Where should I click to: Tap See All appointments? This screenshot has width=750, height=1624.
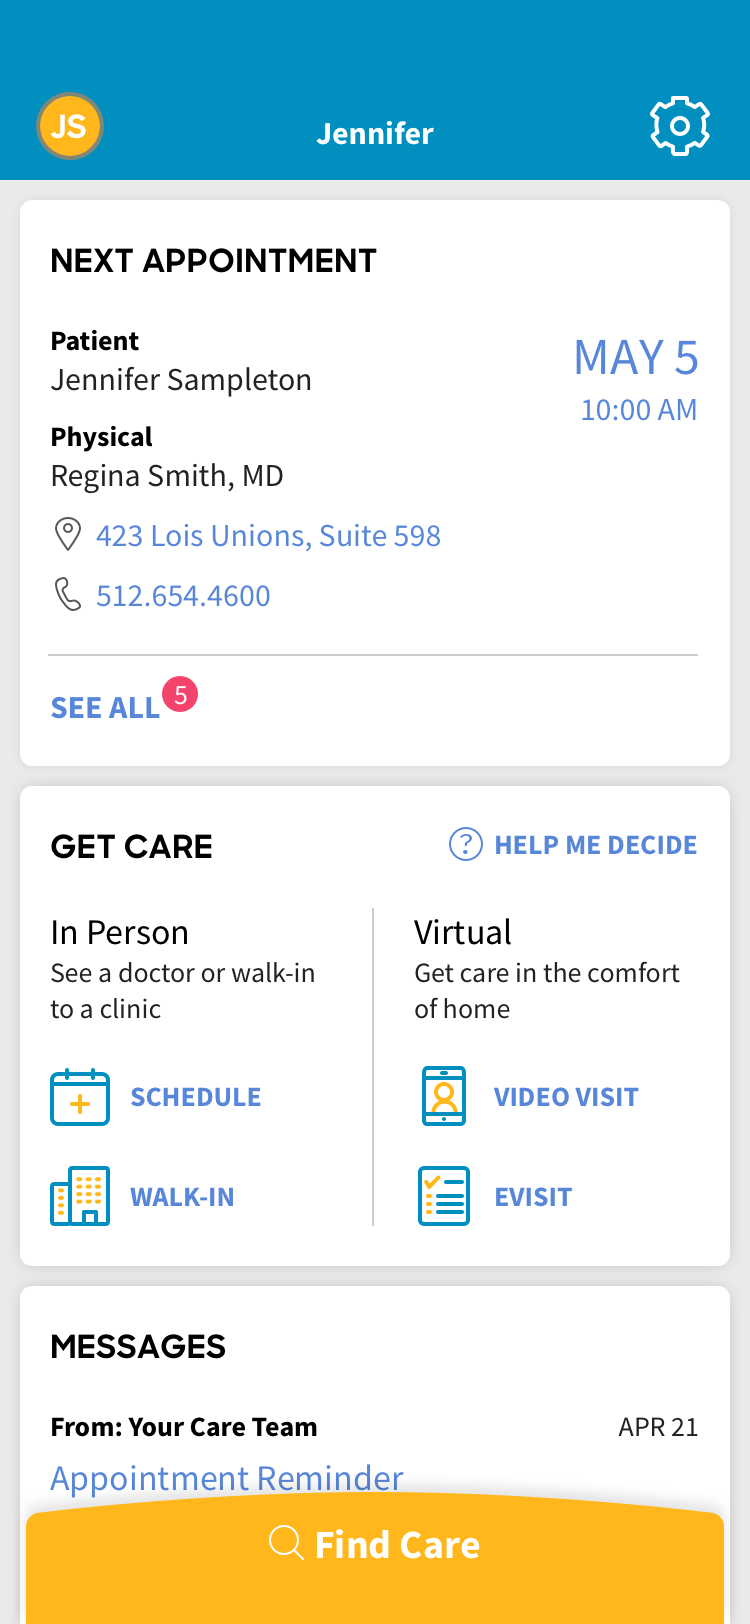(105, 708)
